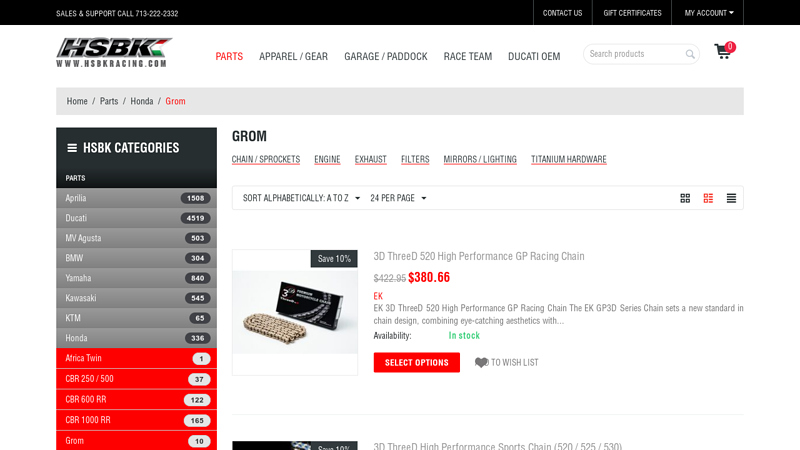800x450 pixels.
Task: Open the 24 Per Page dropdown
Action: (x=398, y=198)
